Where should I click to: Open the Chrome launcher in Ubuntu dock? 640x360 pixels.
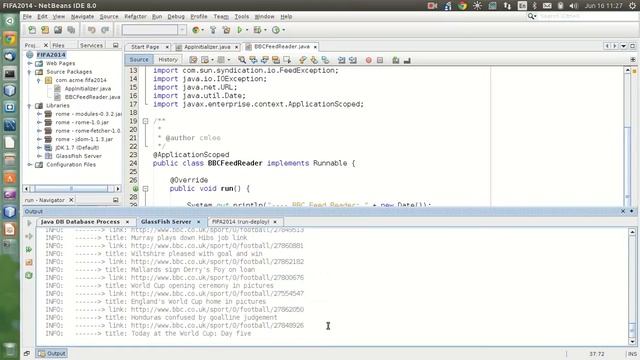tap(10, 39)
